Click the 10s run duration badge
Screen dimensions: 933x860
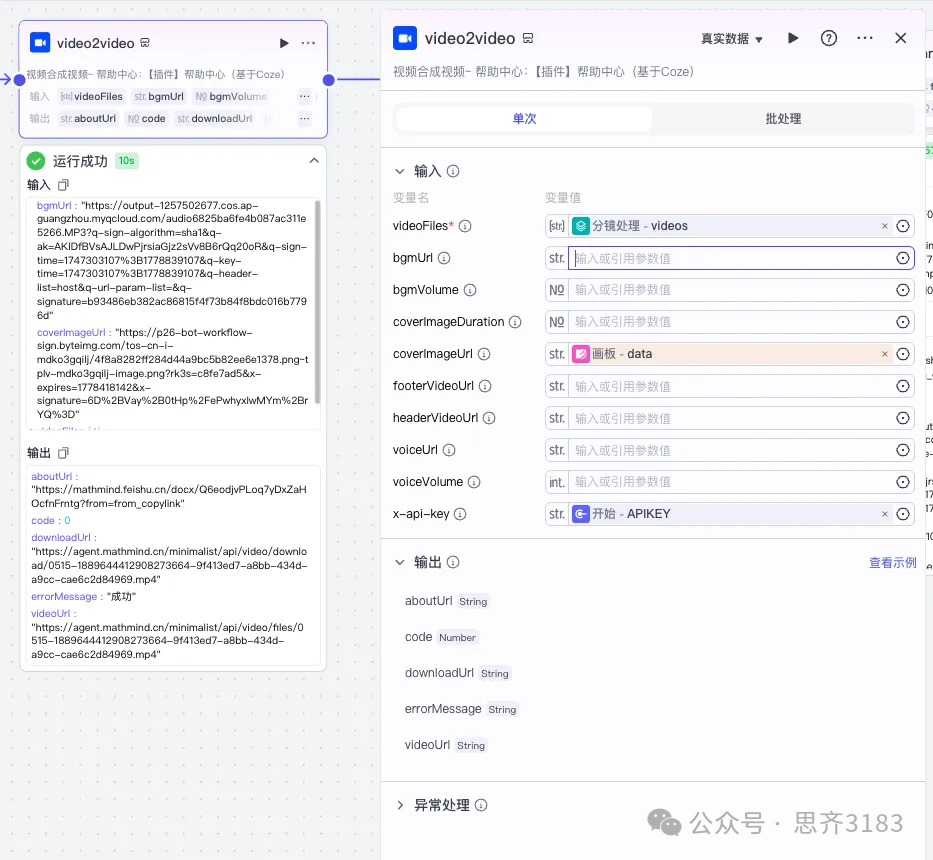point(126,161)
